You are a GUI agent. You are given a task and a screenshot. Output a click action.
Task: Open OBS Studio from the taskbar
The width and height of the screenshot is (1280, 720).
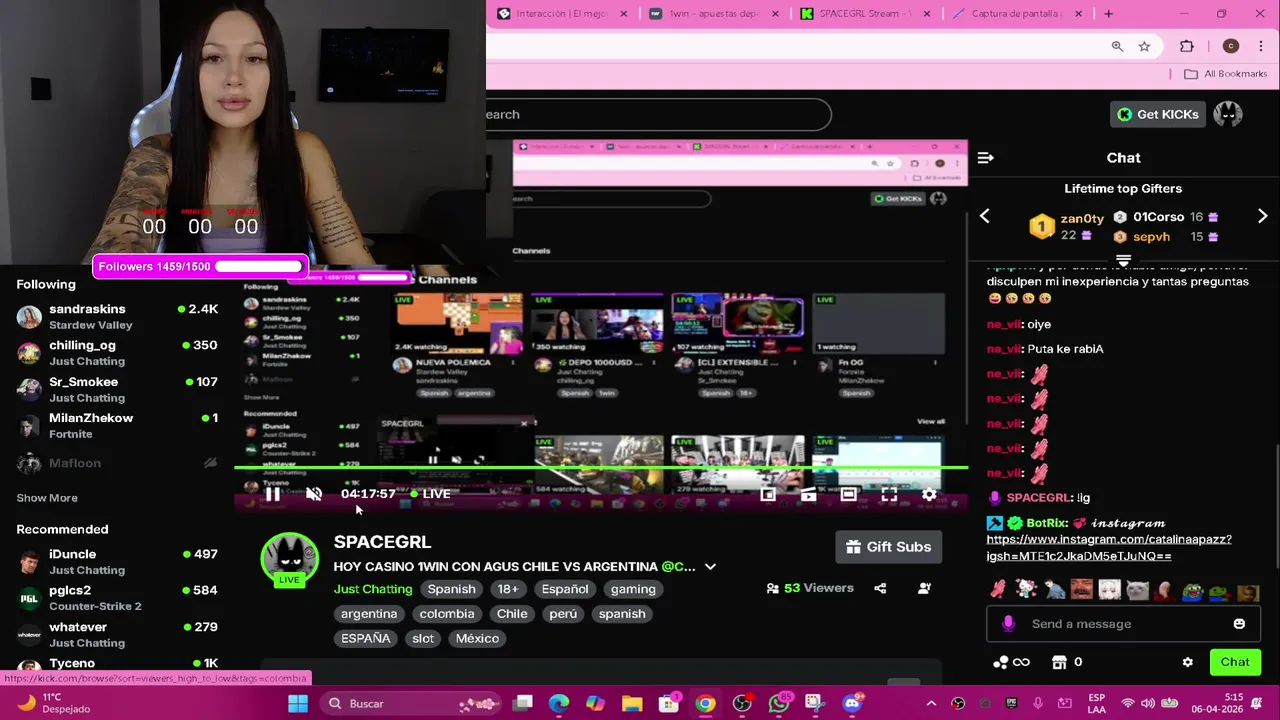742,704
